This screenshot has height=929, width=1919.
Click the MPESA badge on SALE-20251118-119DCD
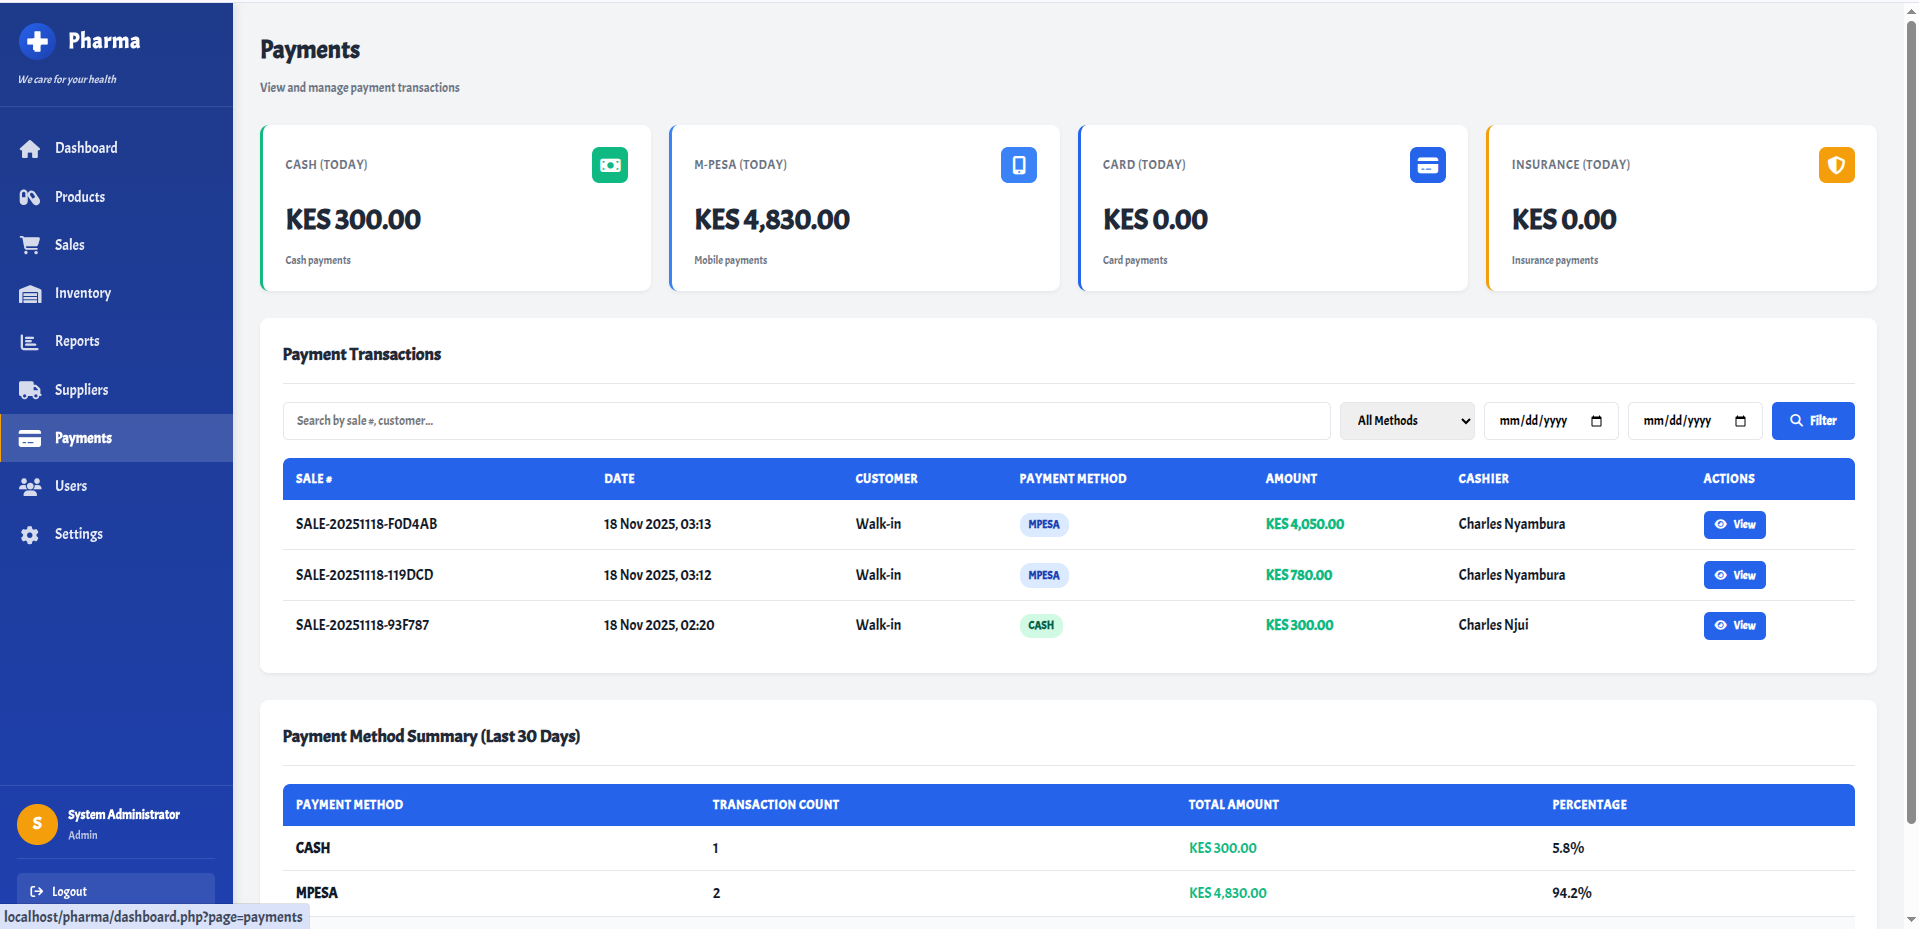(x=1043, y=575)
